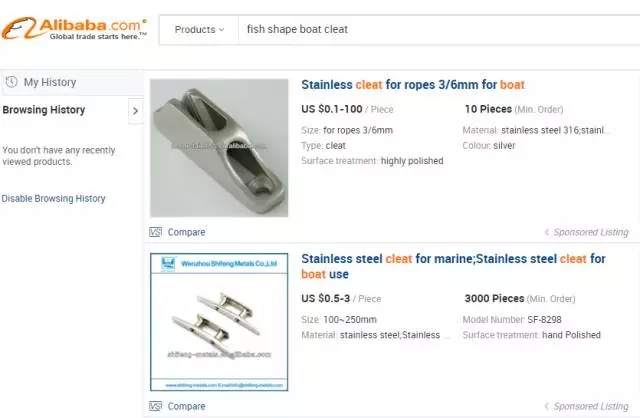Expand Sponsored Listing chevron on first product
This screenshot has height=418, width=640.
[x=546, y=232]
